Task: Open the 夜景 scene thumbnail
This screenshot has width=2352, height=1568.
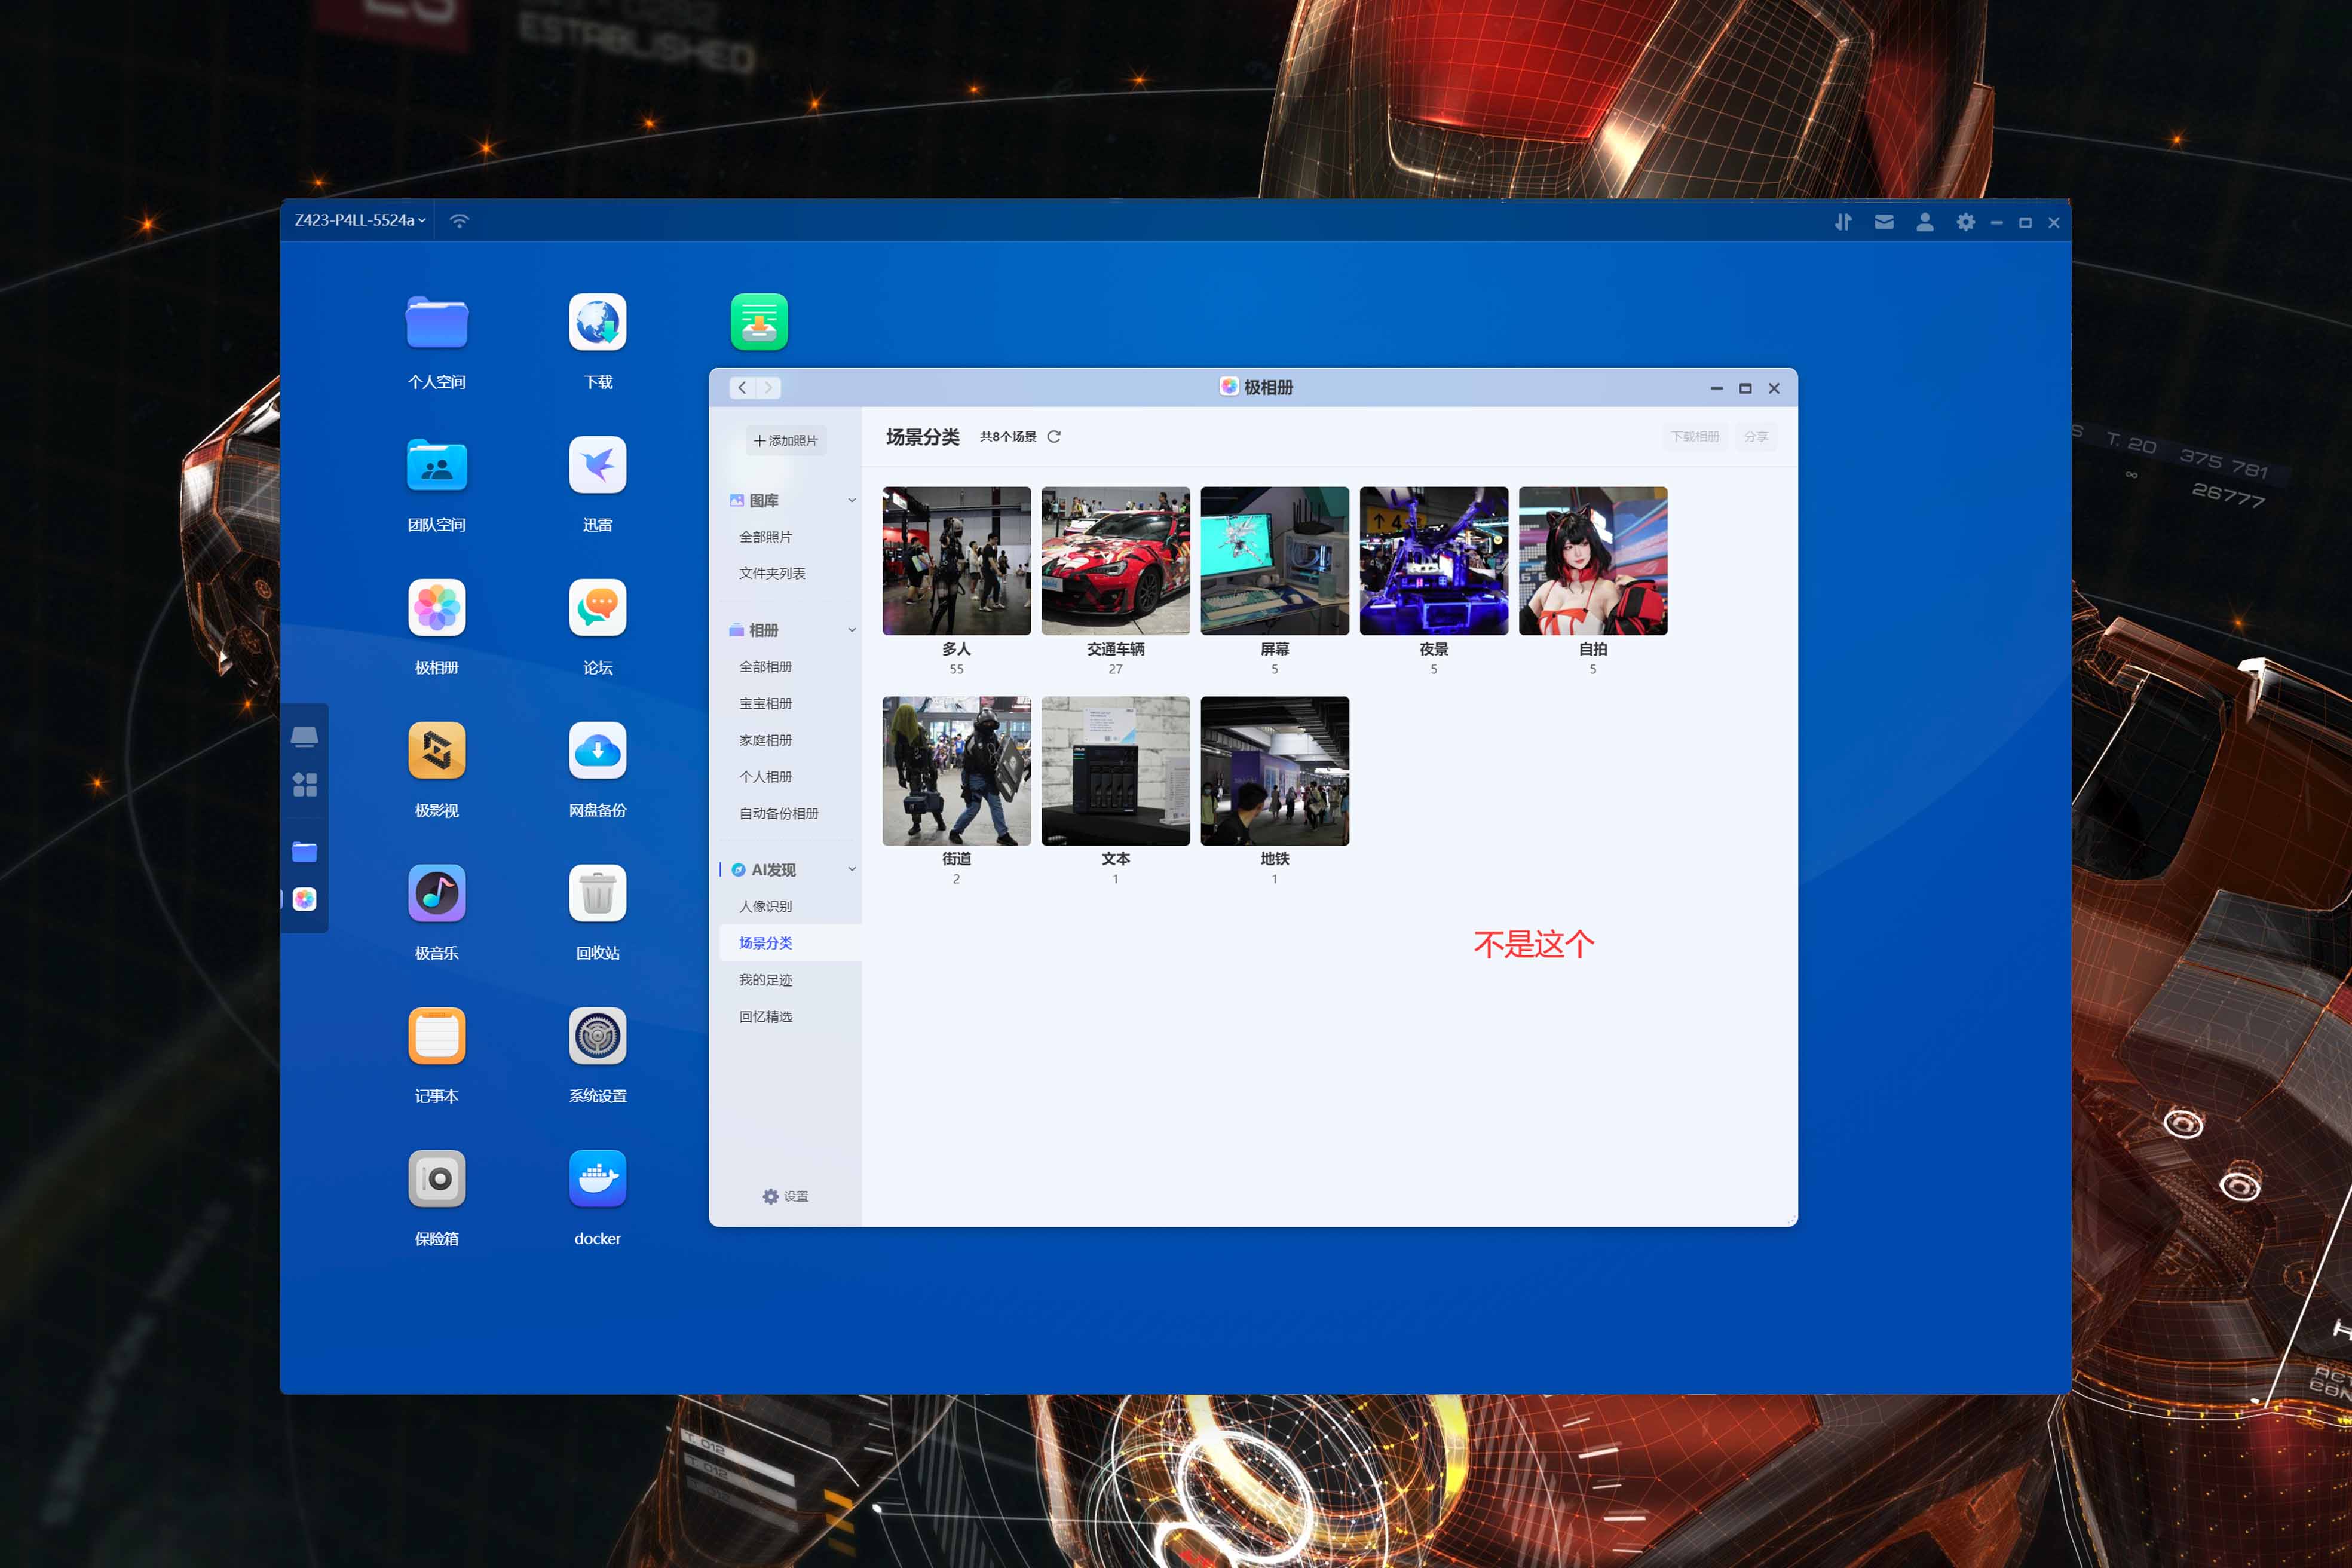Action: click(1433, 561)
